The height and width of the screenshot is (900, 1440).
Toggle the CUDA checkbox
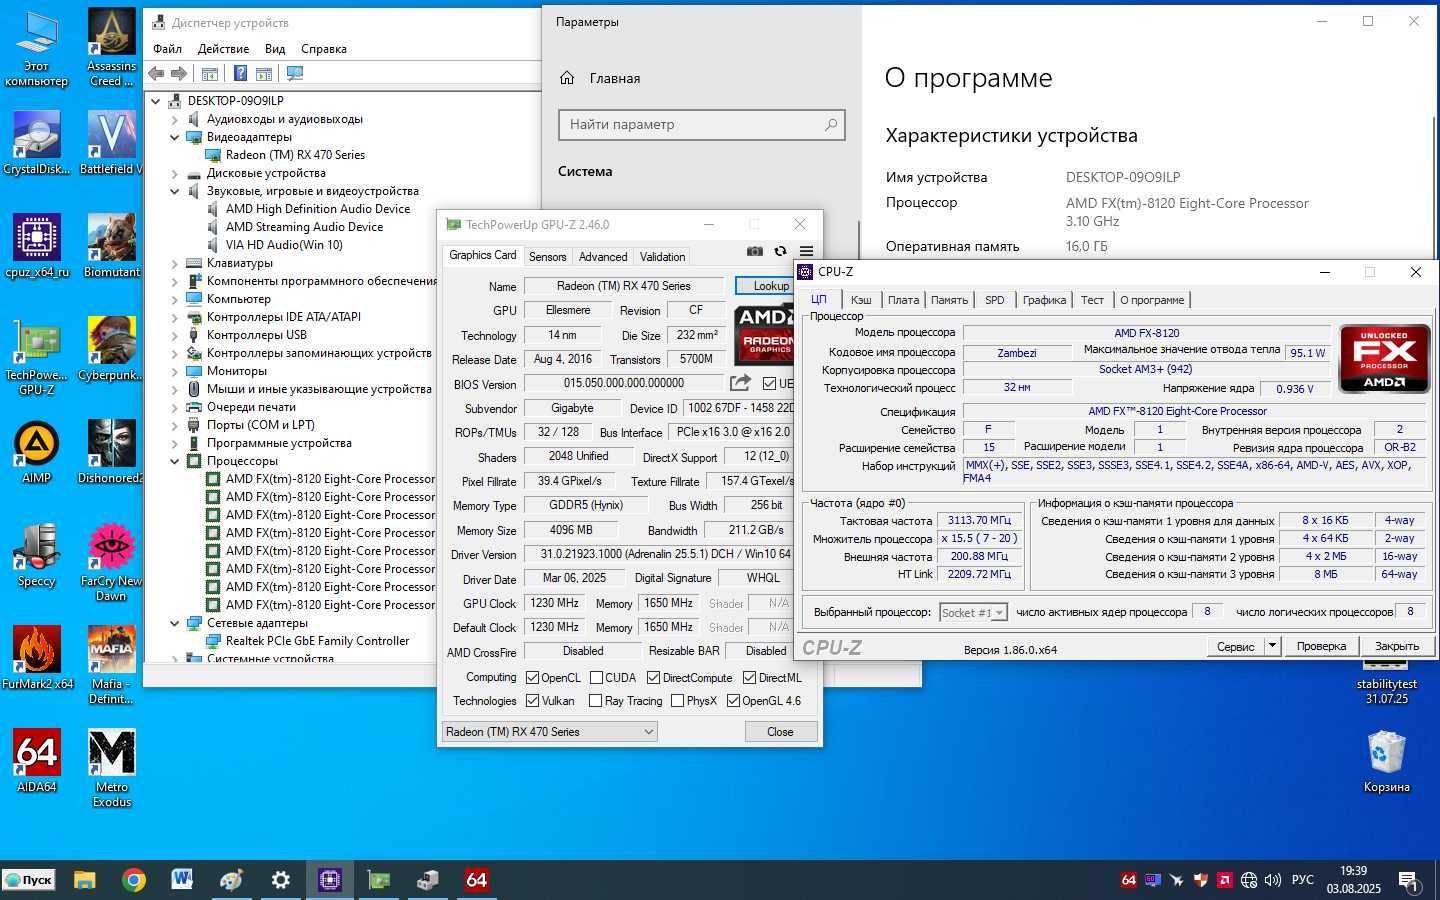point(597,677)
